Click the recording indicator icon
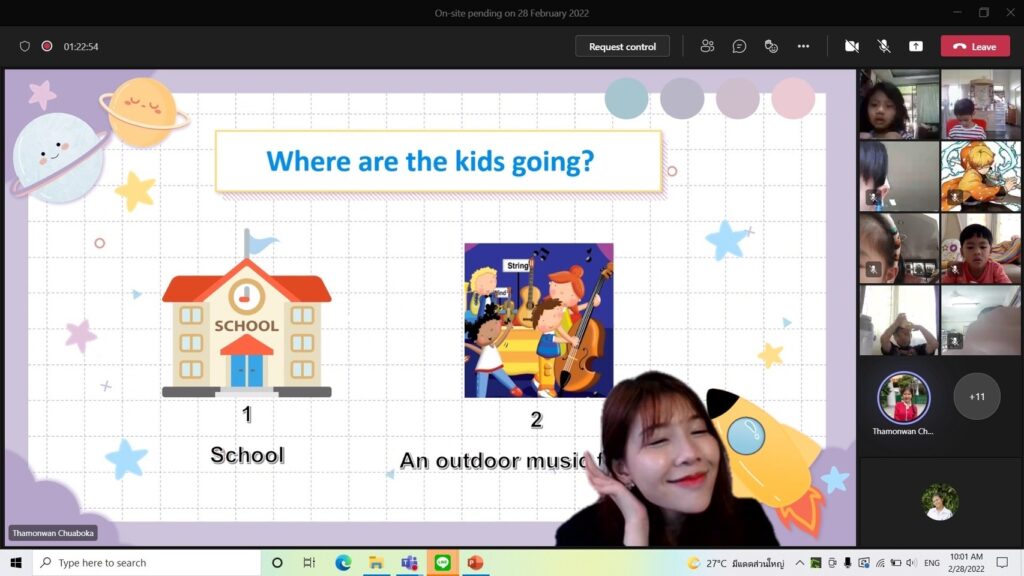Viewport: 1024px width, 576px height. click(x=46, y=46)
